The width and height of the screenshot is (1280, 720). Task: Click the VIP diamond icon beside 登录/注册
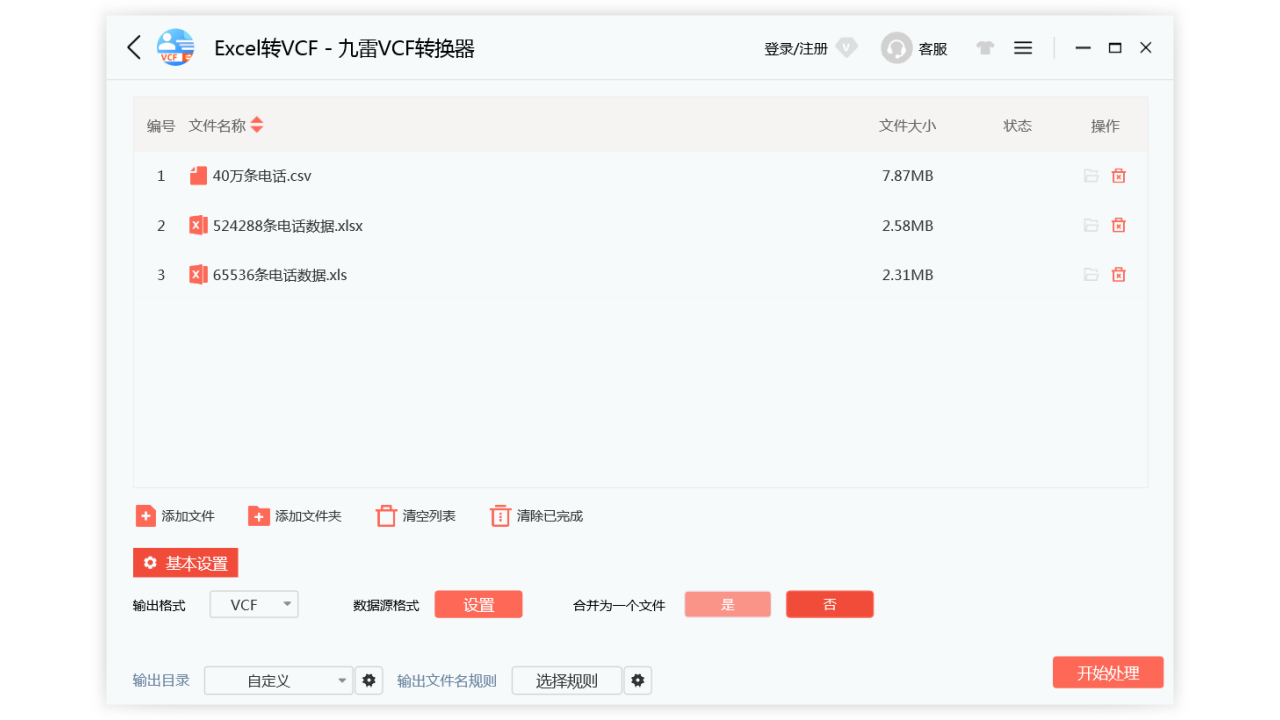pos(846,47)
